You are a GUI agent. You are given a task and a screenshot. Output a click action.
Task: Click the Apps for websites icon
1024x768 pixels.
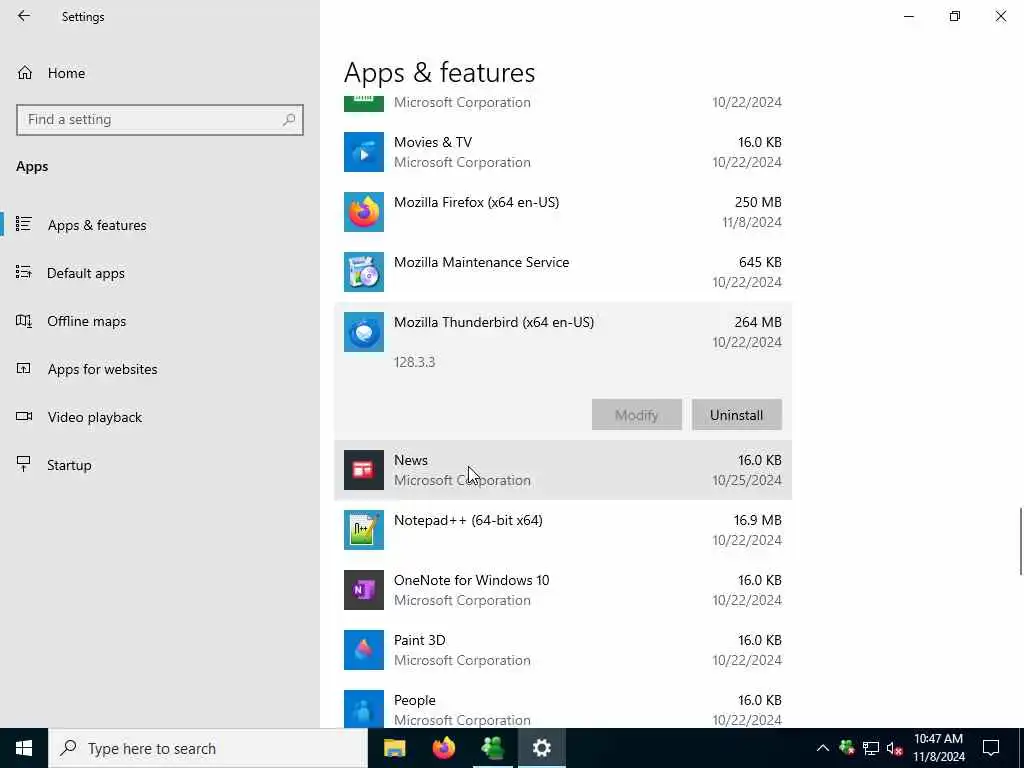[24, 368]
